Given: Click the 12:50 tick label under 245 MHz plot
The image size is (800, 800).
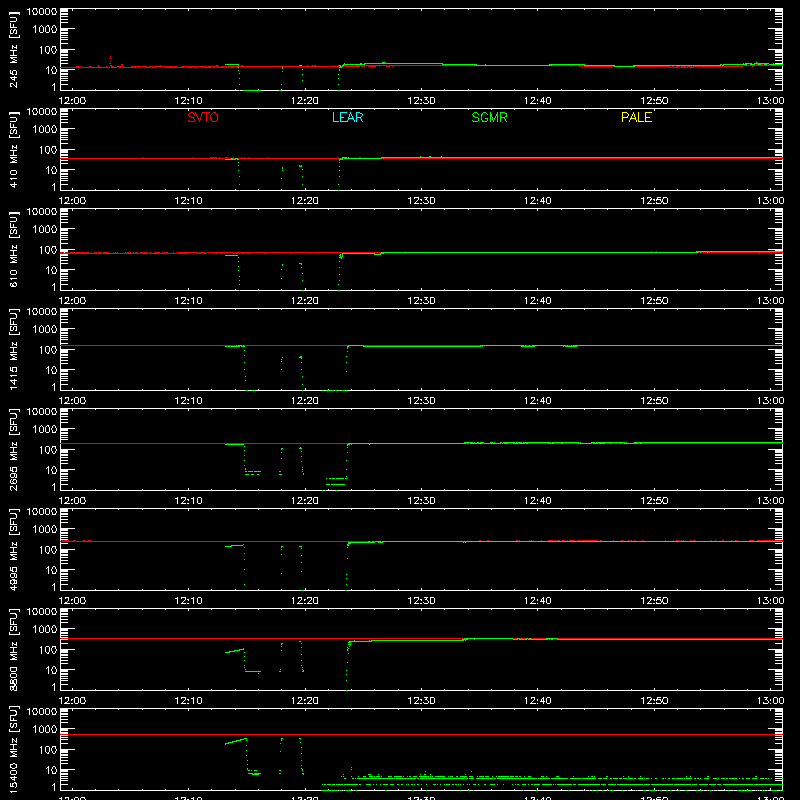Looking at the screenshot, I should 654,101.
